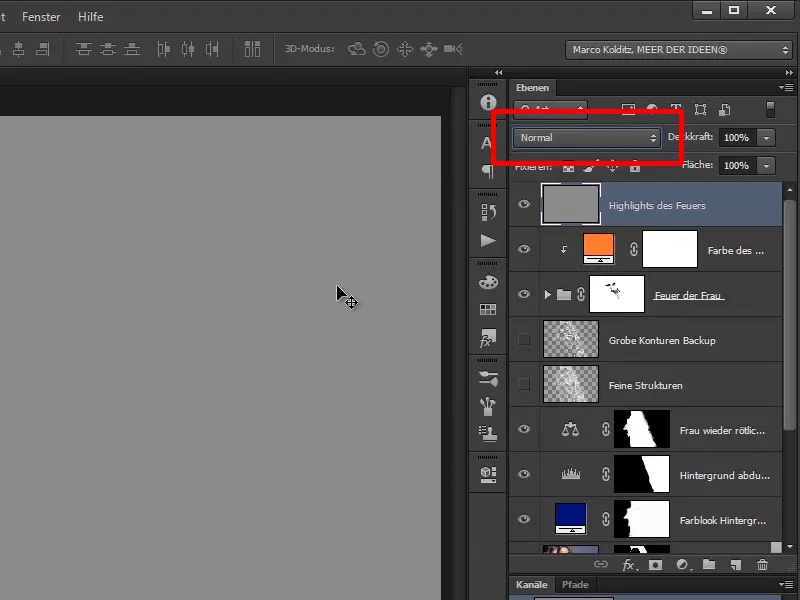800x600 pixels.
Task: Open the Deckkraft slider arrow
Action: [766, 138]
